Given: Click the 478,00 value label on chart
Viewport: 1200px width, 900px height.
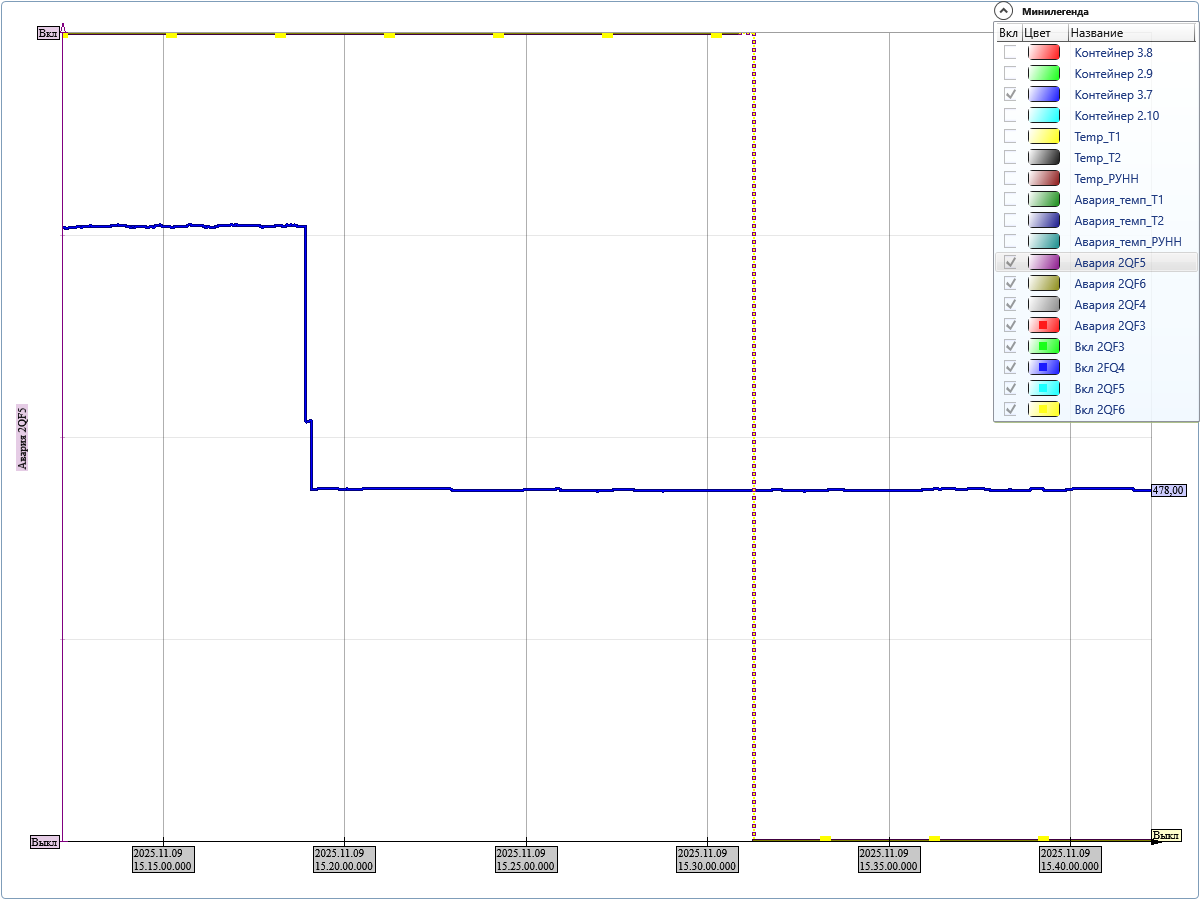Looking at the screenshot, I should pos(1169,490).
